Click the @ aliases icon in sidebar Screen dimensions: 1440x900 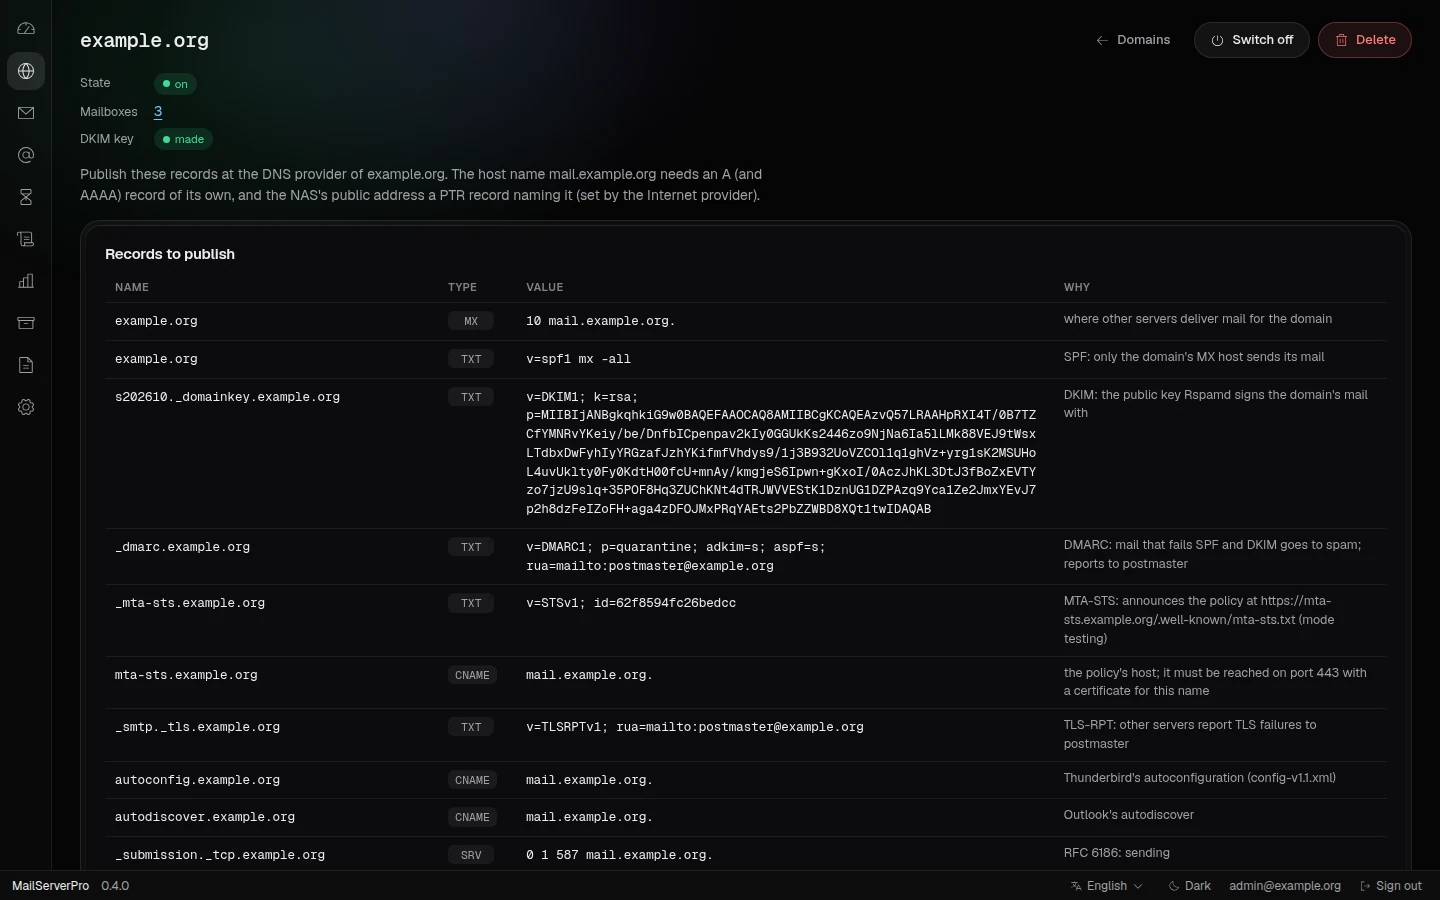(x=26, y=155)
